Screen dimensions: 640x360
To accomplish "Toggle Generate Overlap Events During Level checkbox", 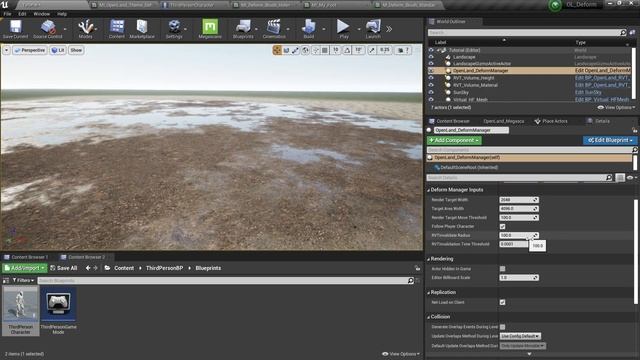I will click(502, 327).
